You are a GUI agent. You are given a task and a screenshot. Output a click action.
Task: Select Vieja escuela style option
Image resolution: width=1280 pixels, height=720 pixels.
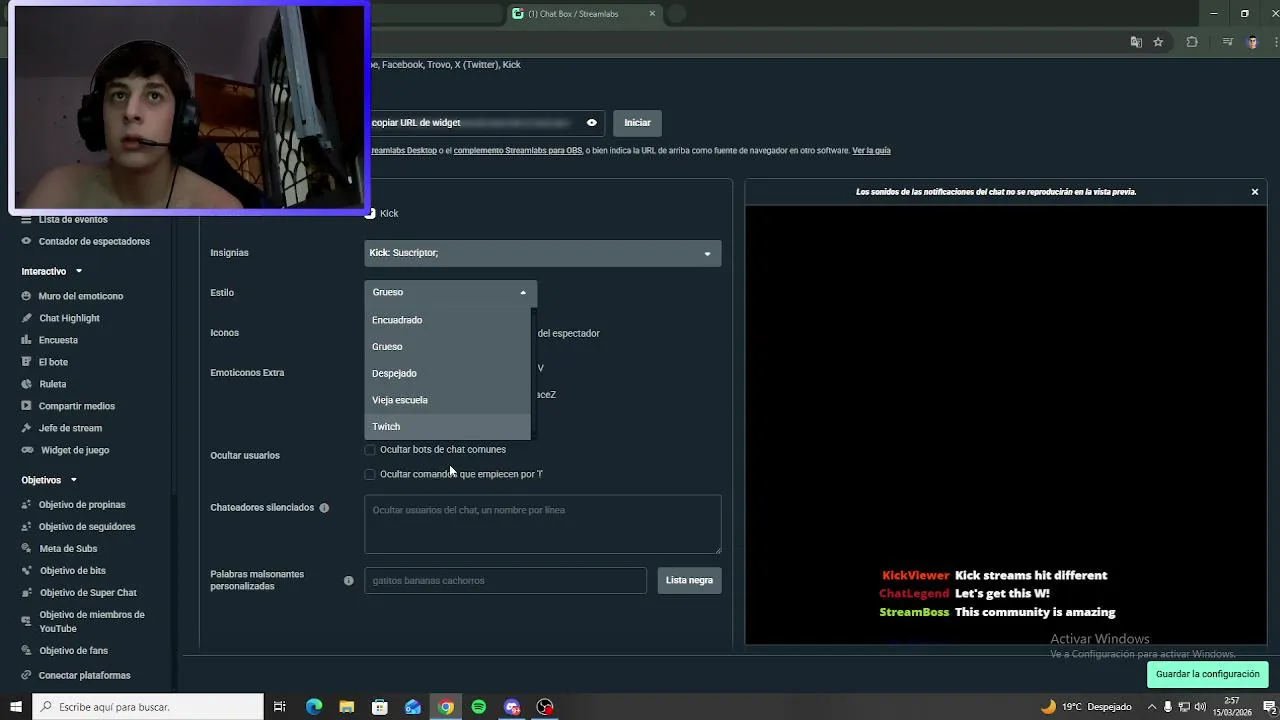(x=448, y=400)
